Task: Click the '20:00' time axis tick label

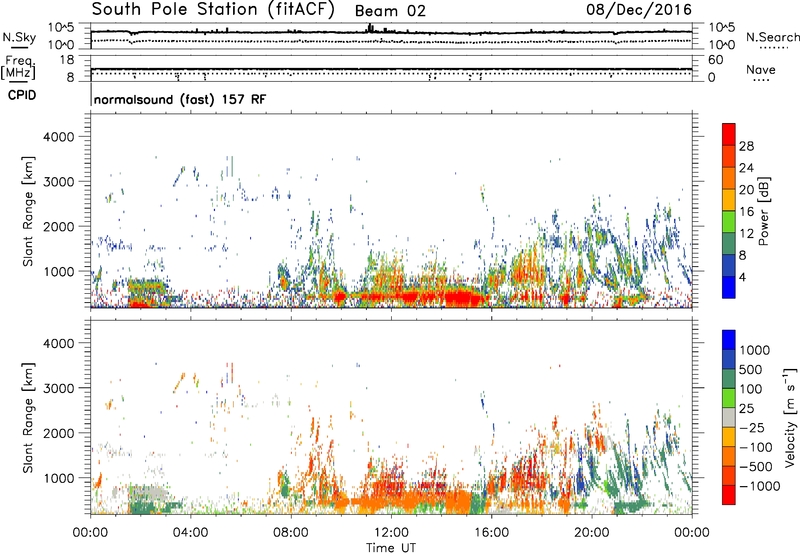Action: [x=591, y=533]
